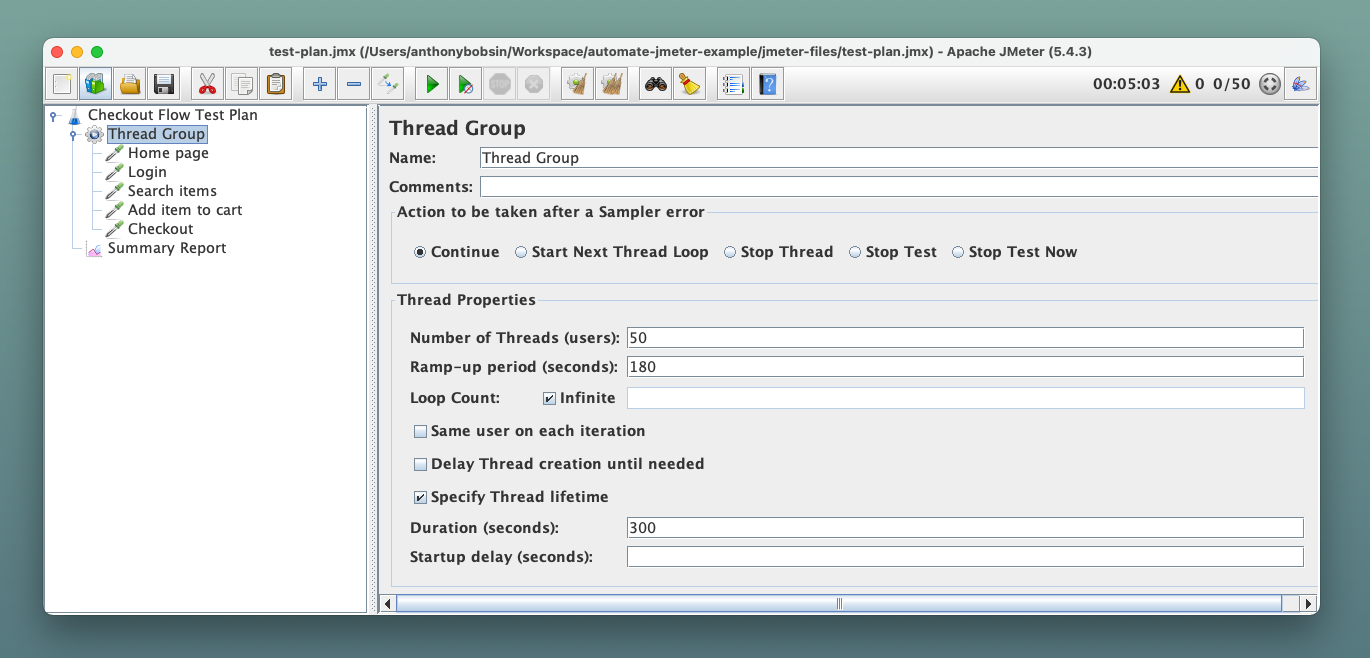The image size is (1370, 658).
Task: Check Delay Thread creation until needed
Action: pos(420,464)
